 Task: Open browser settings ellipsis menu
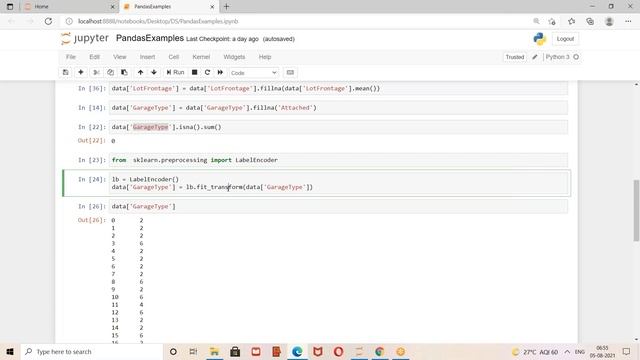tap(628, 21)
